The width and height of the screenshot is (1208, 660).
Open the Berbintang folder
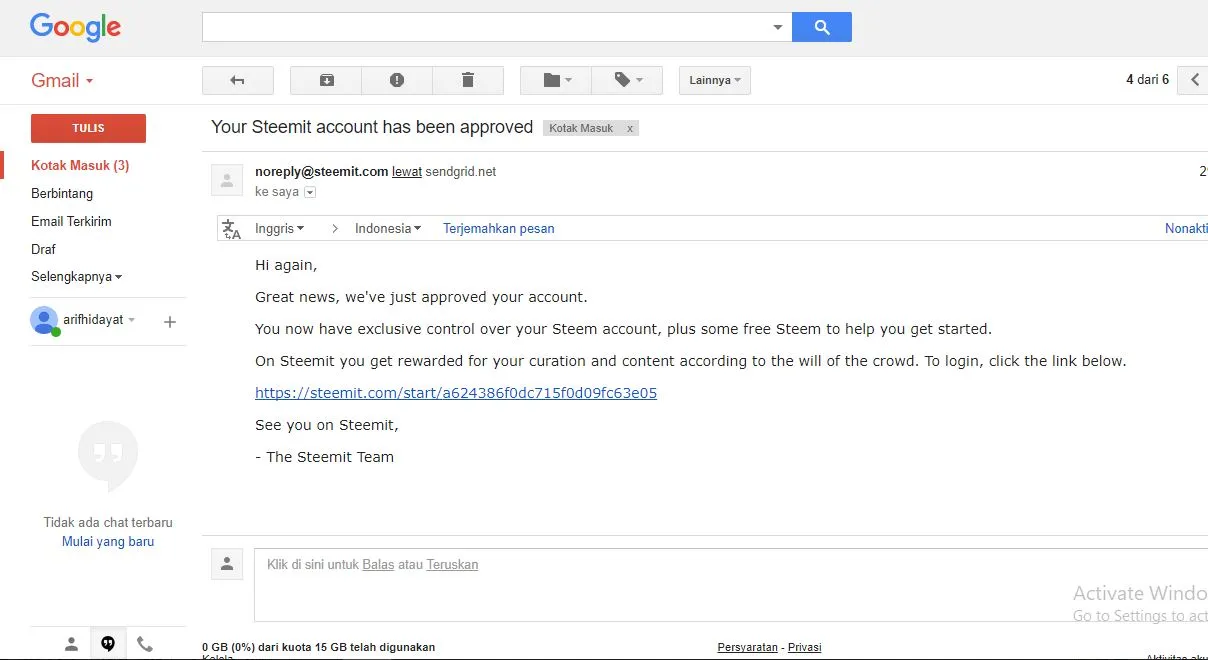[62, 193]
